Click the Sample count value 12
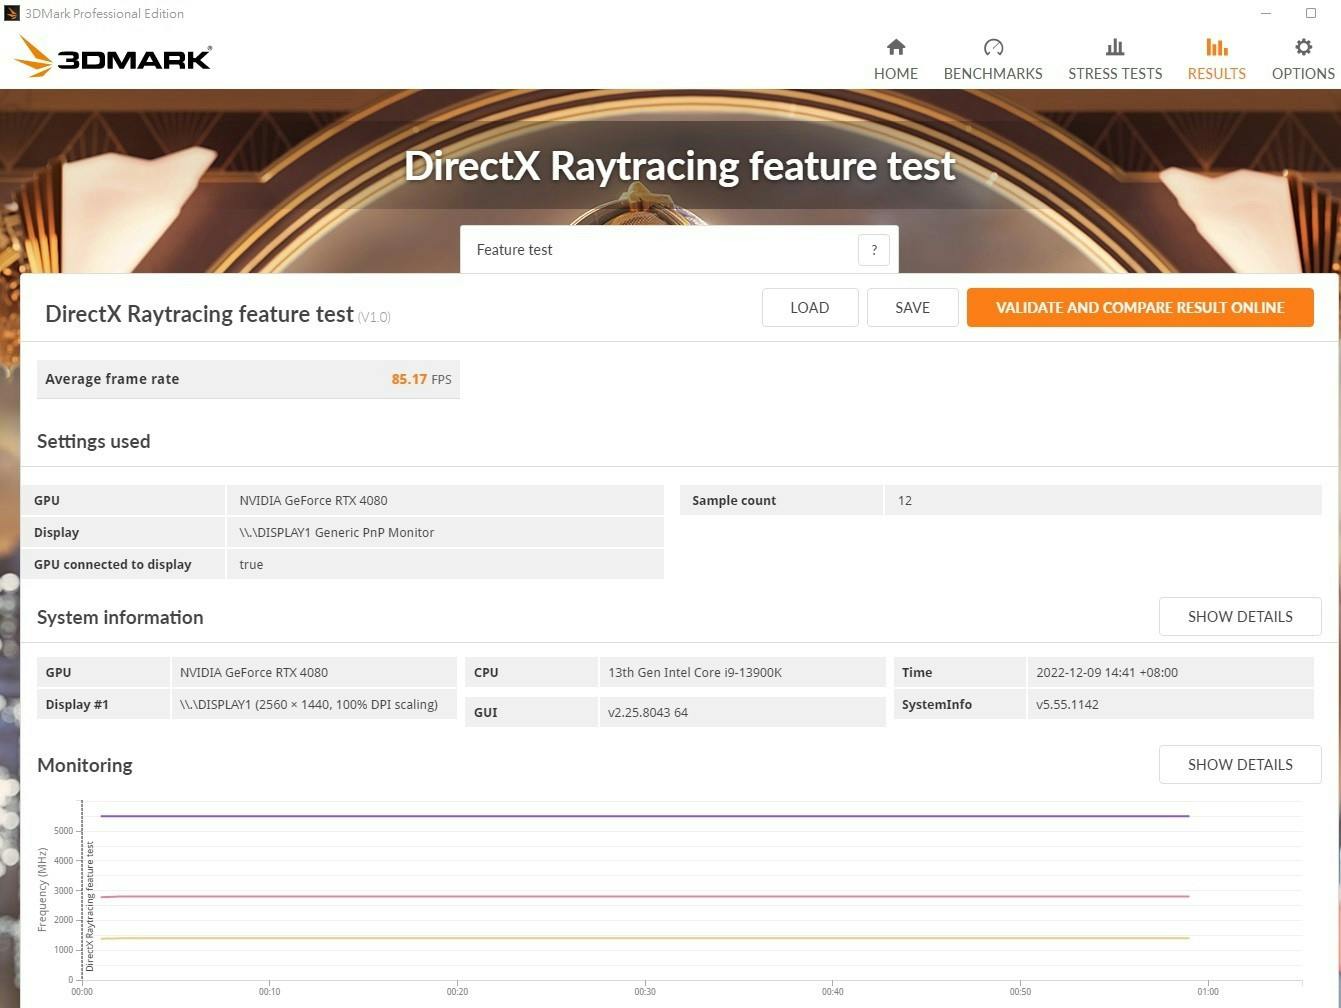 click(x=905, y=501)
